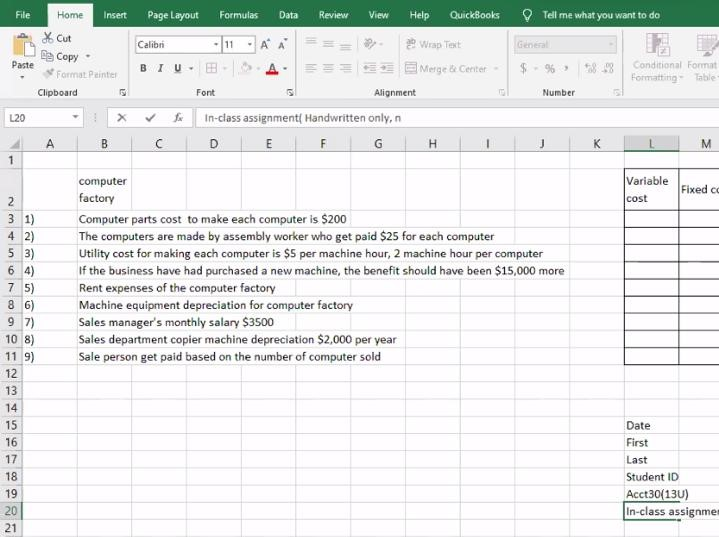719x537 pixels.
Task: Open the Alignment dialog launcher
Action: coord(502,93)
